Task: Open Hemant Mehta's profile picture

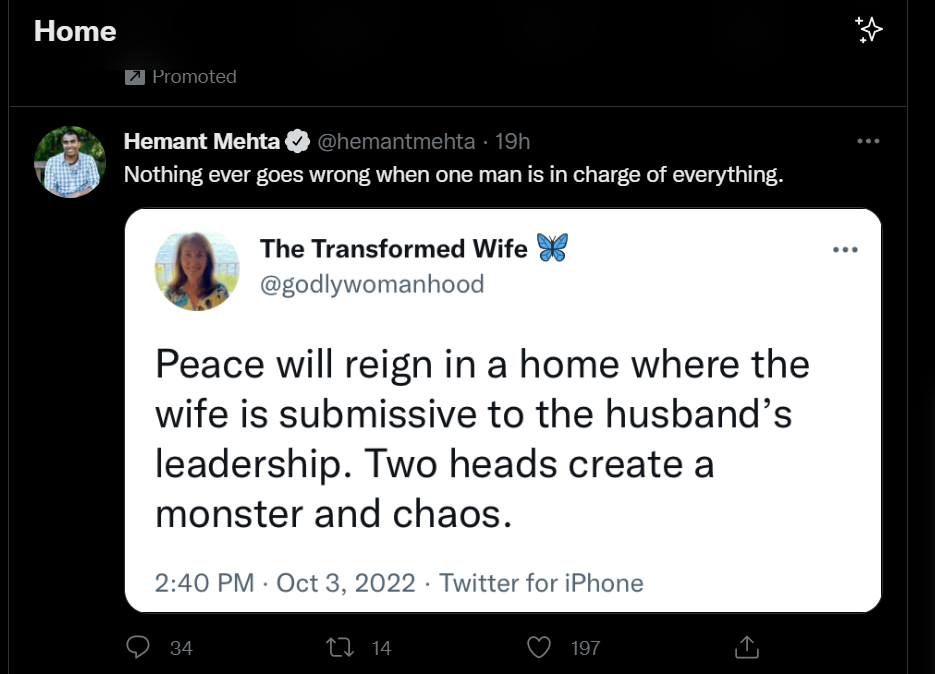Action: [x=70, y=162]
